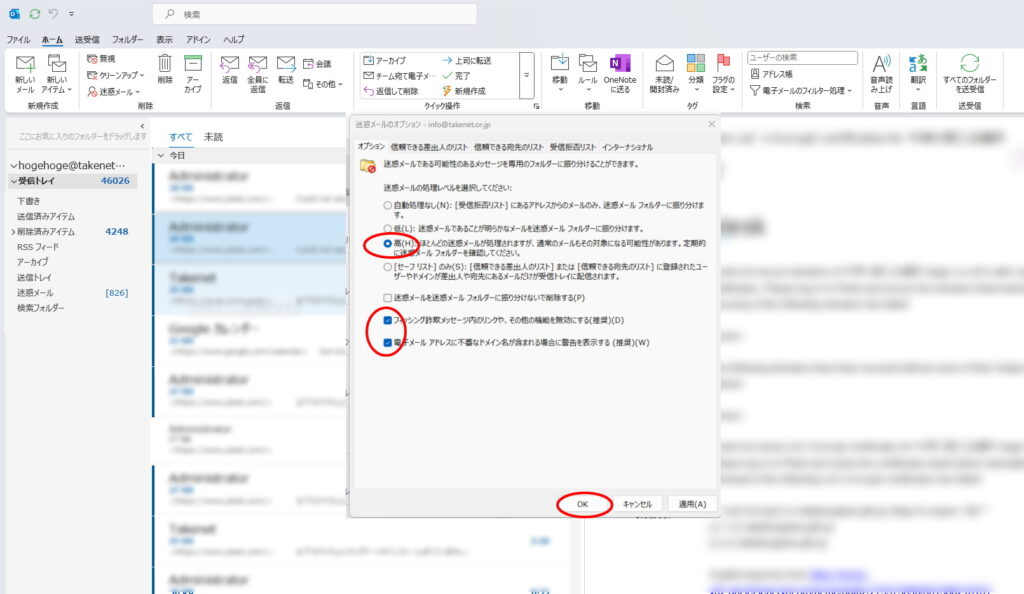Screen dimensions: 1024x594
Task: Uncheck the phishing links disable (D) checkbox
Action: pyautogui.click(x=388, y=321)
